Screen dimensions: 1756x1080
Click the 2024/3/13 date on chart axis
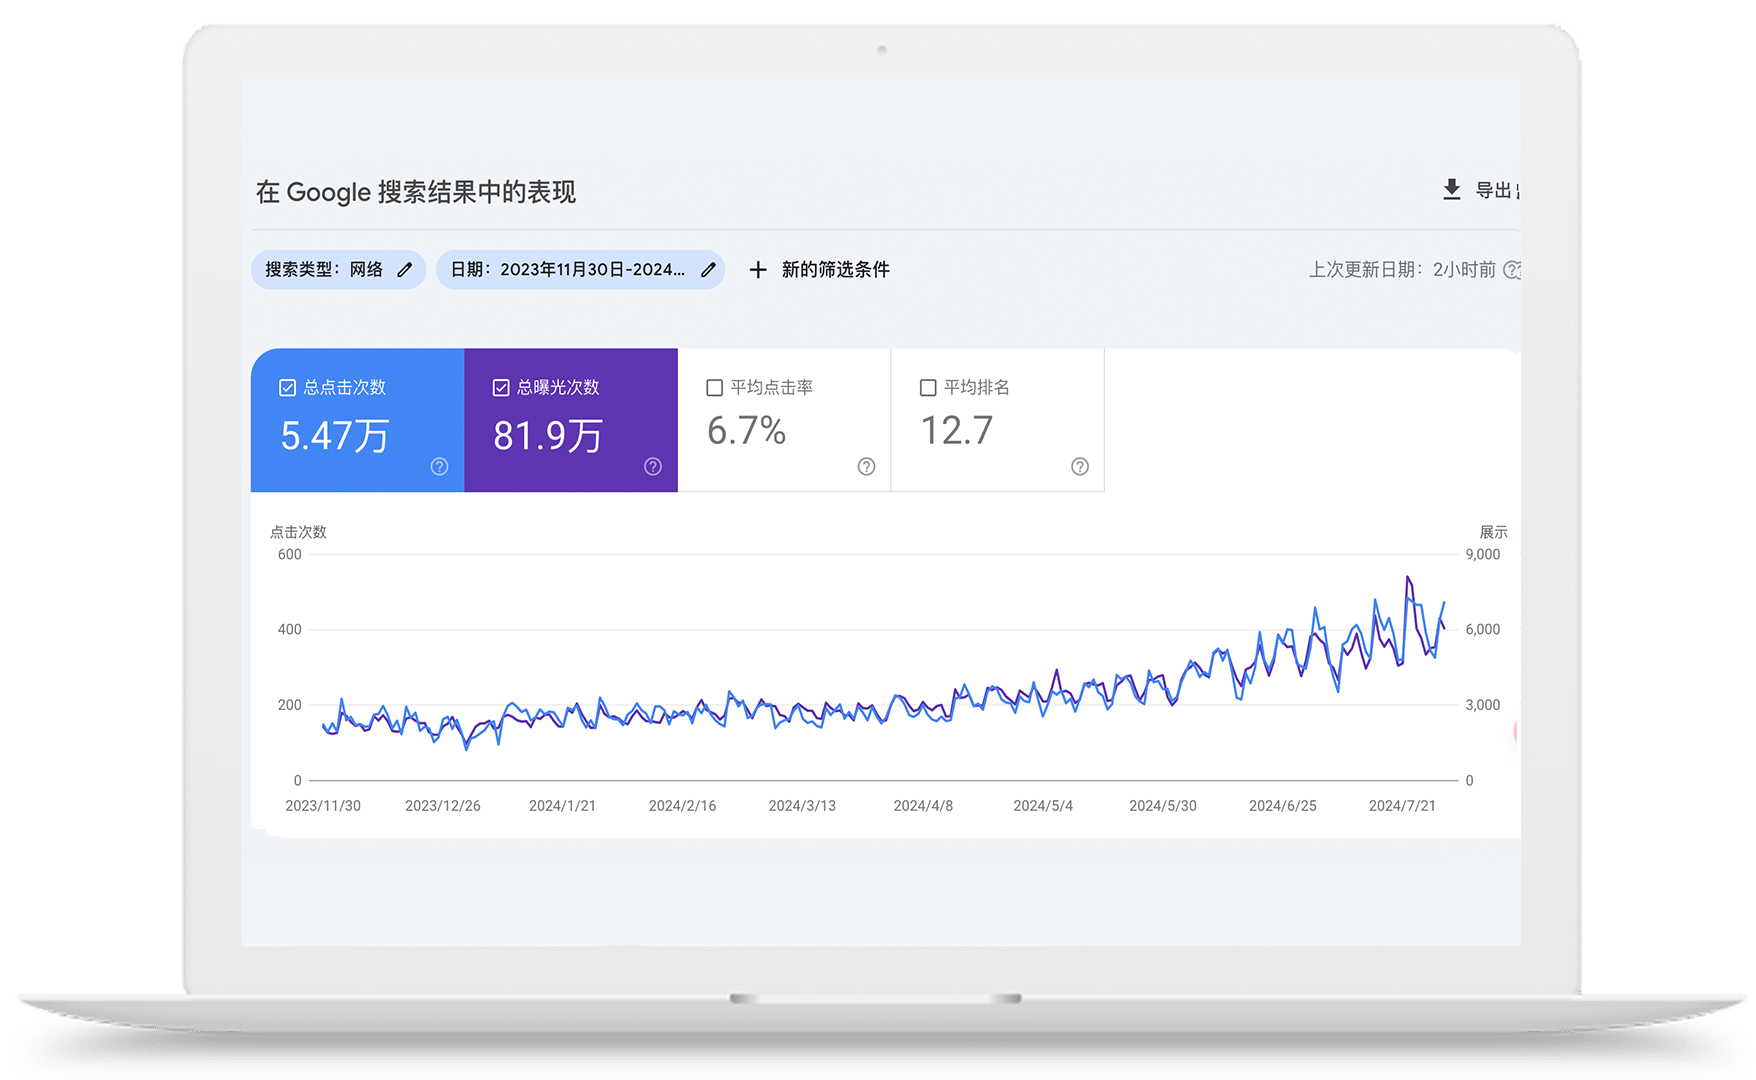point(802,806)
